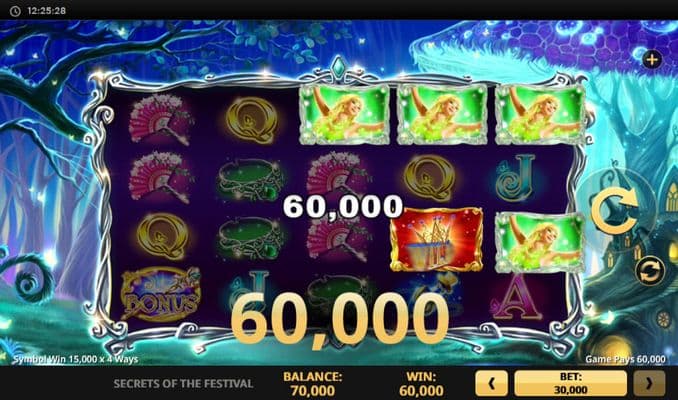Click the gold Q symbol on the second reel
678x400 pixels.
click(252, 119)
